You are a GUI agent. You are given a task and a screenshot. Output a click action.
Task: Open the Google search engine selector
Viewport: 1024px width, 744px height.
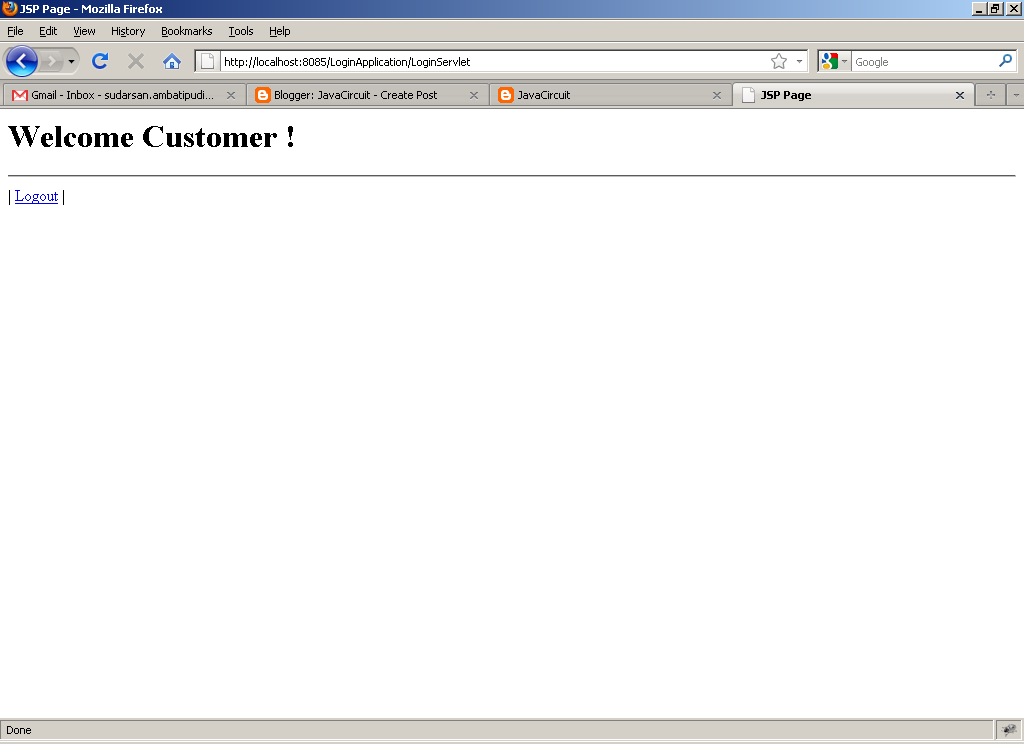834,61
